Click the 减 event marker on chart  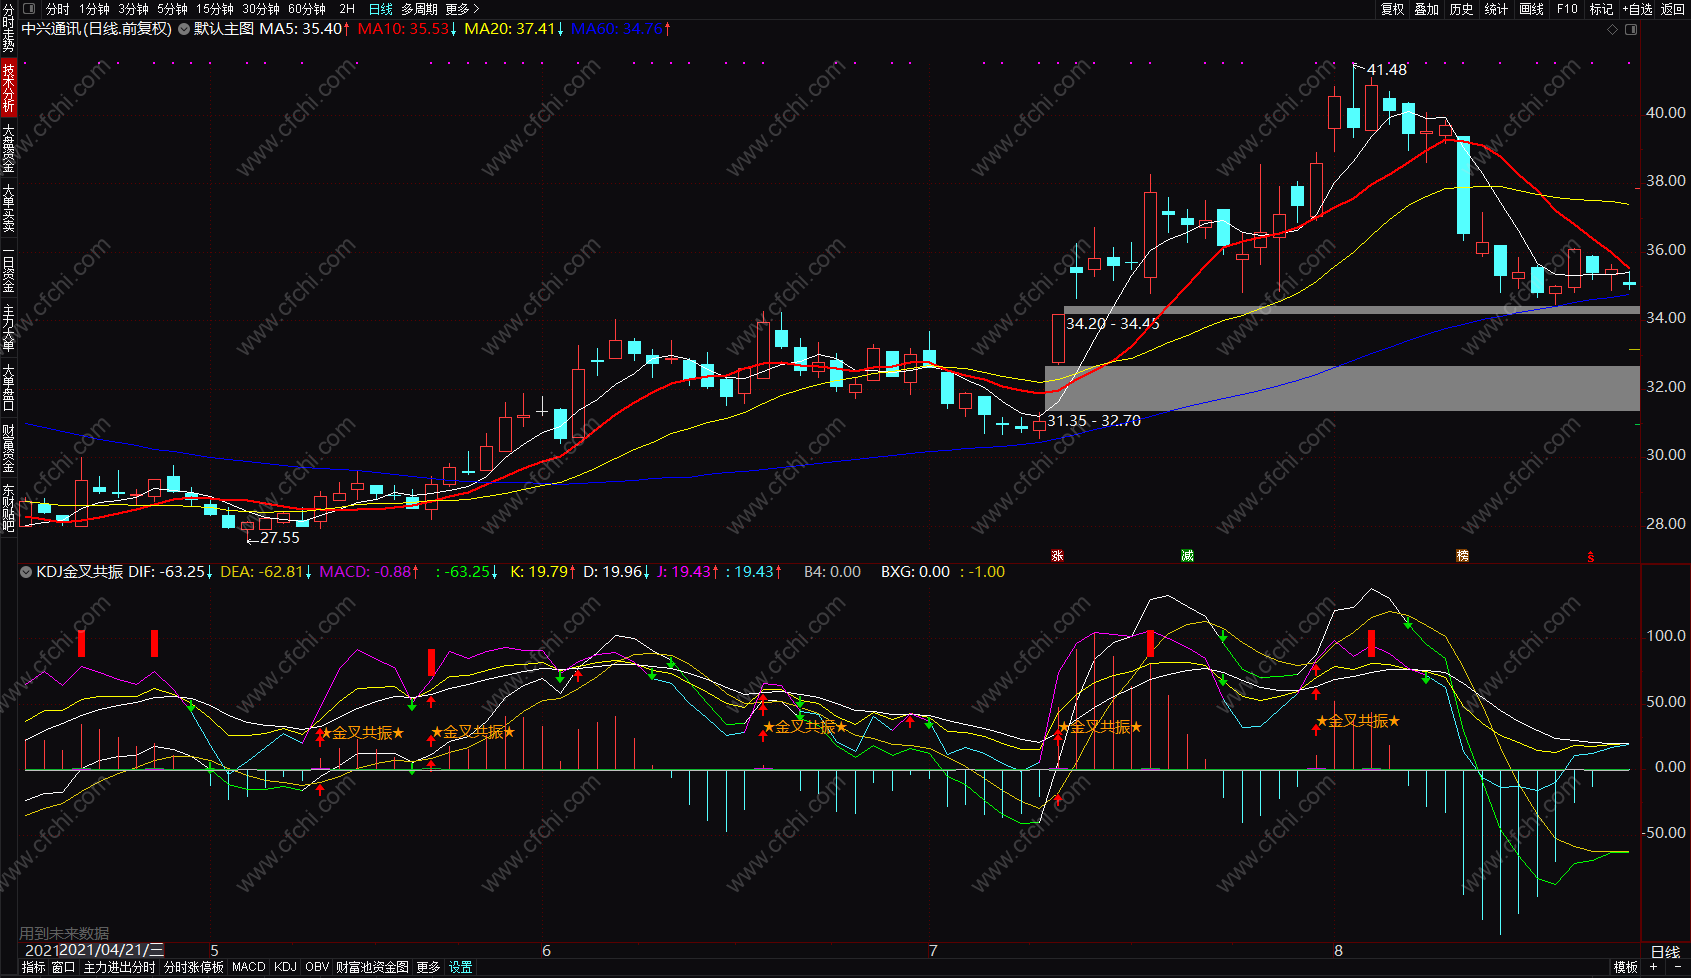click(x=1187, y=556)
